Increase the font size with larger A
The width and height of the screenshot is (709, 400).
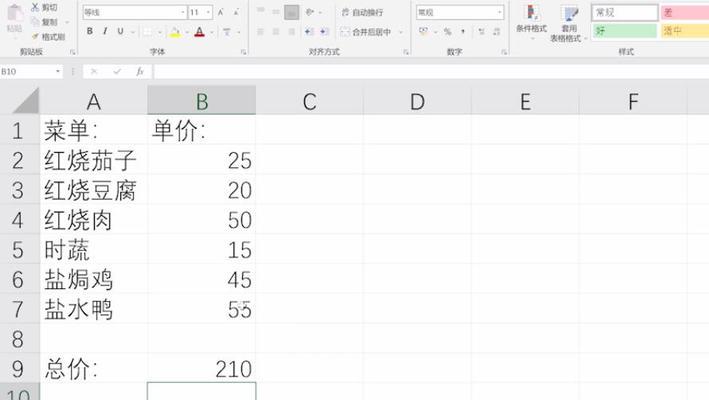pyautogui.click(x=221, y=12)
